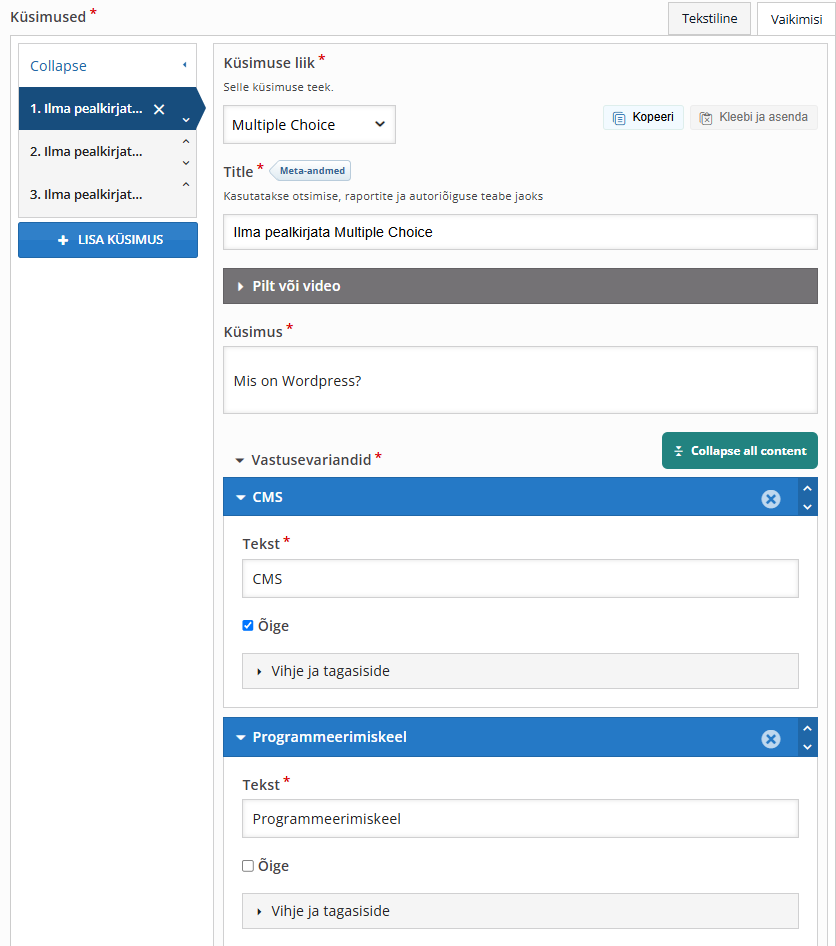
Task: Open the Multiple Choice question type dropdown
Action: pyautogui.click(x=309, y=125)
